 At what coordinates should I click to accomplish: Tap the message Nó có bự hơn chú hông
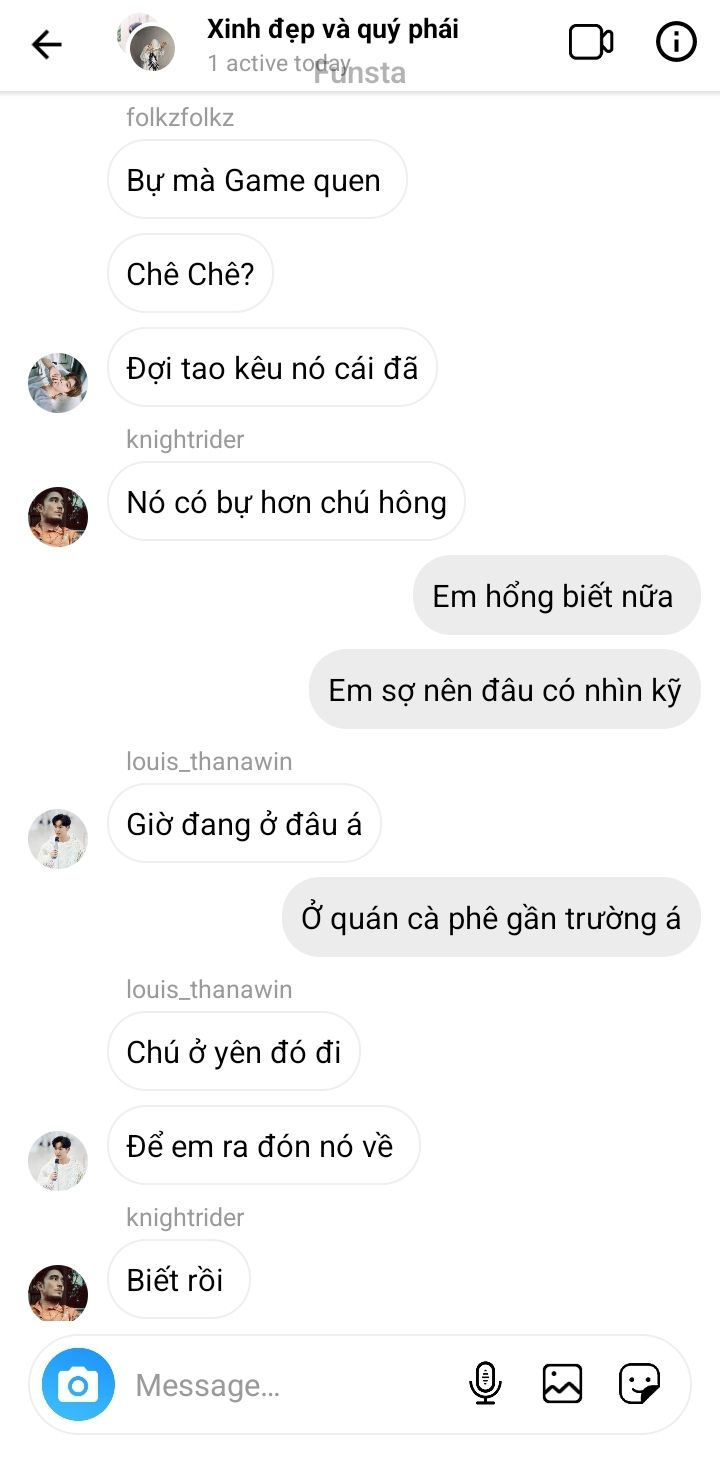tap(286, 502)
